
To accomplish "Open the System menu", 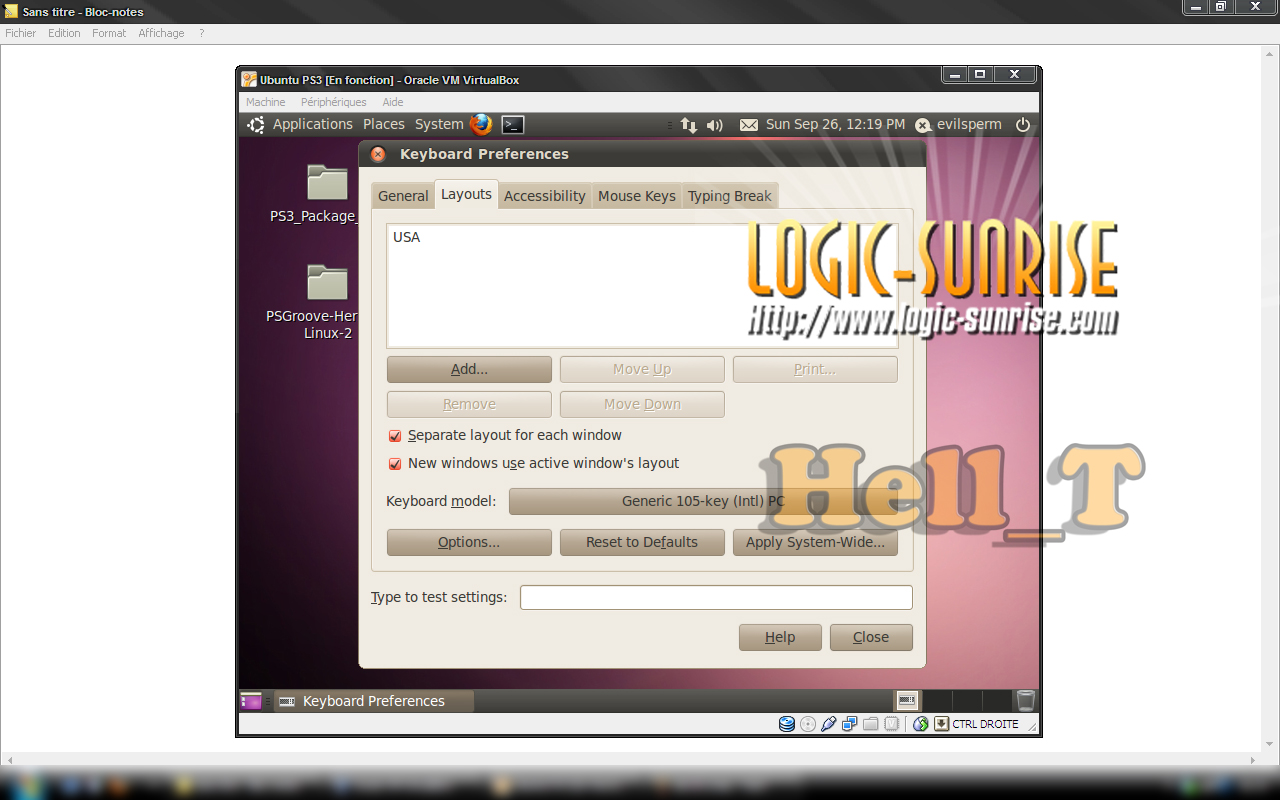I will coord(439,124).
